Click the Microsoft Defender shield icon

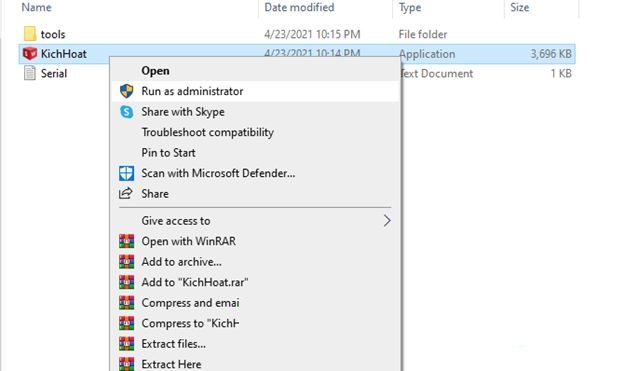click(127, 173)
